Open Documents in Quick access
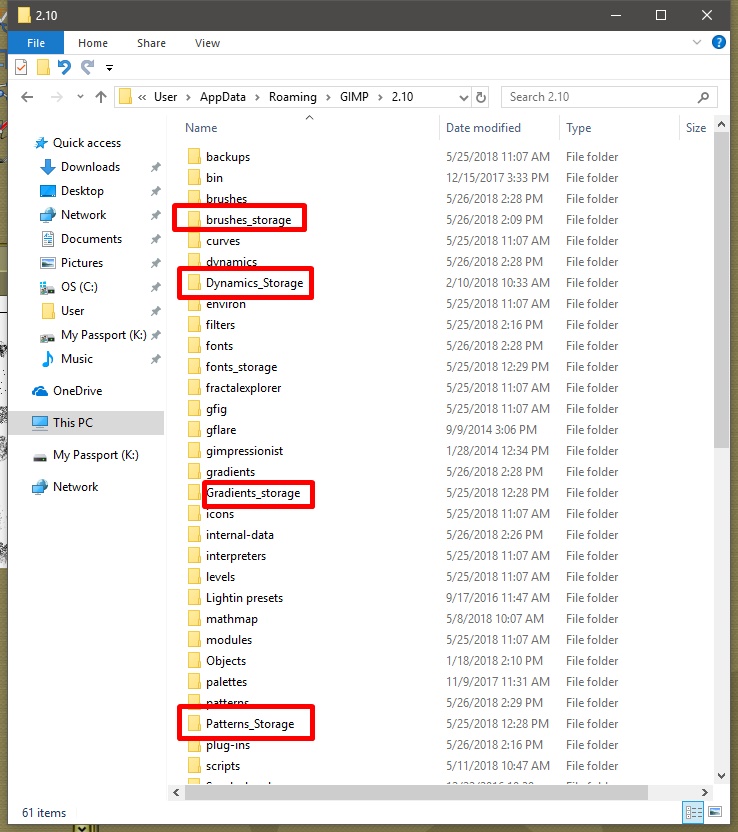738x832 pixels. click(91, 239)
